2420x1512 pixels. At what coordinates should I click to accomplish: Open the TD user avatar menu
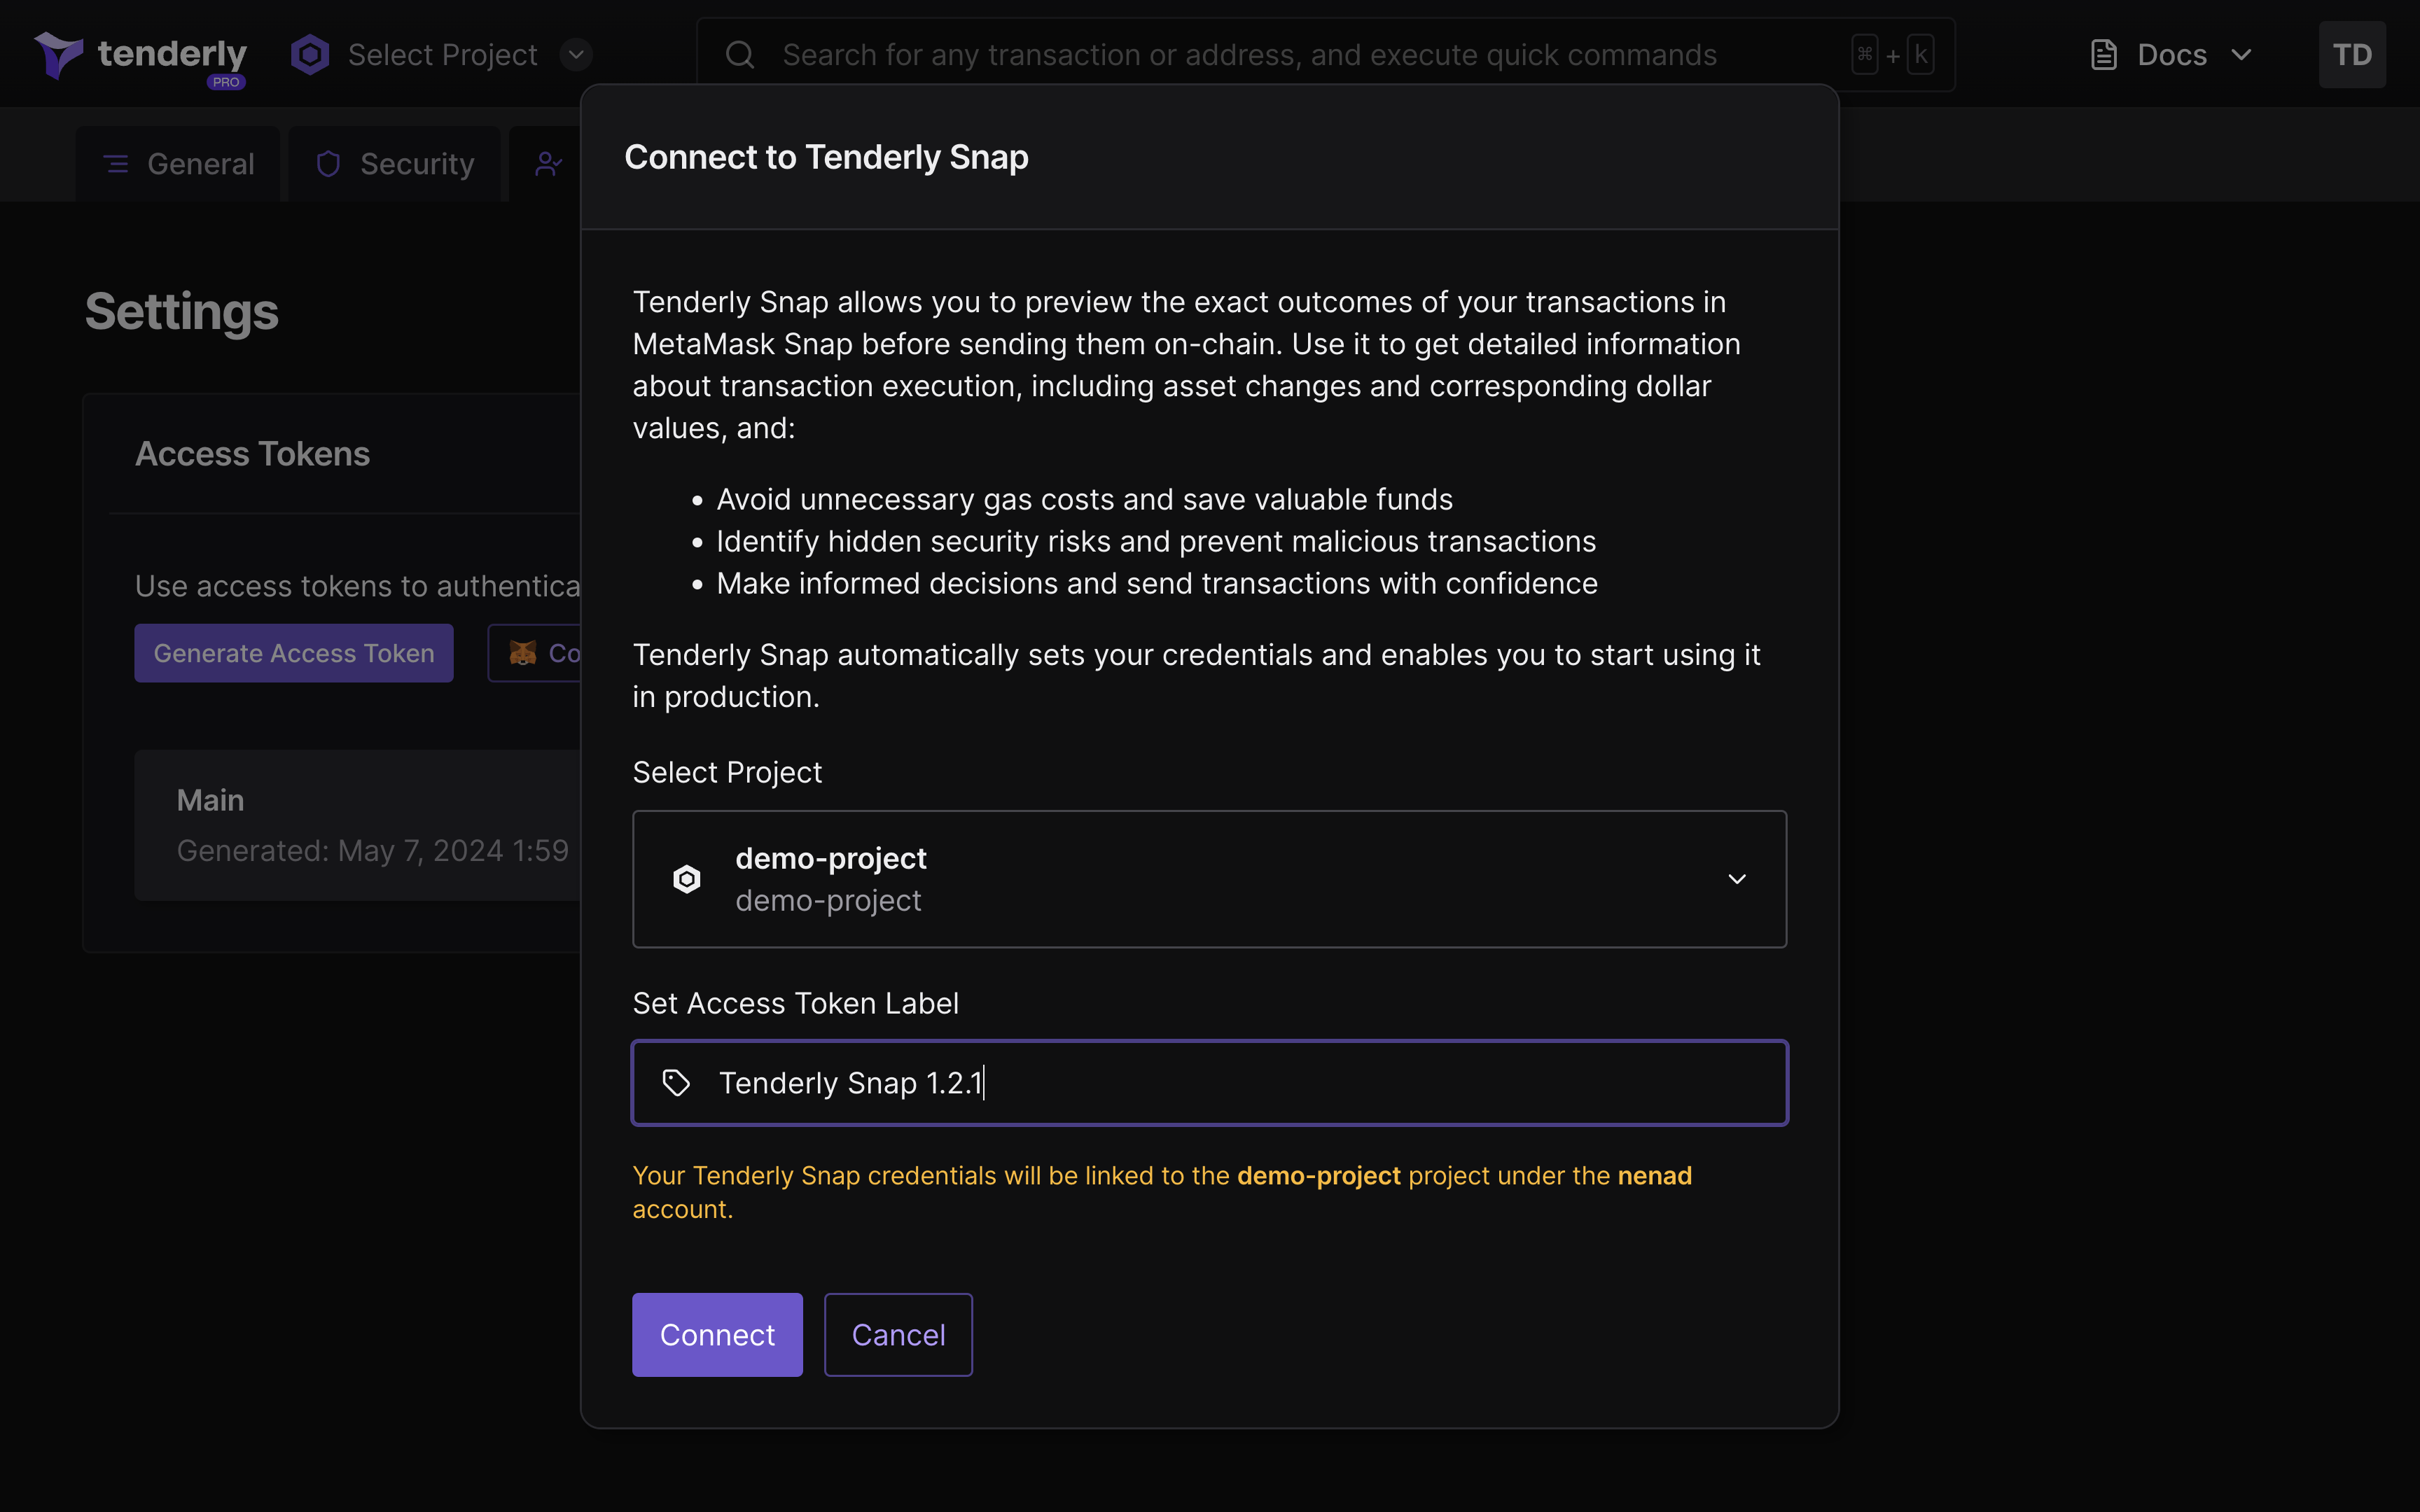(x=2352, y=55)
